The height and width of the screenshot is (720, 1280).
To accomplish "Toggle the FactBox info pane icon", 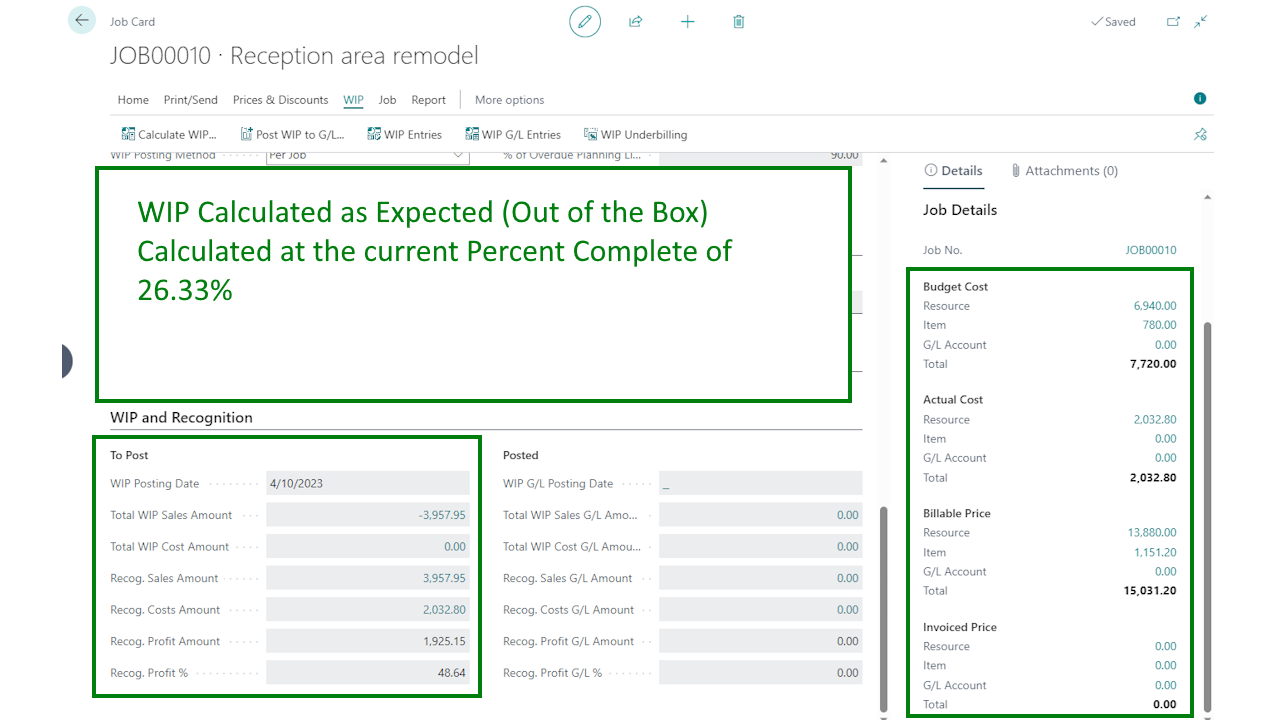I will [1200, 99].
